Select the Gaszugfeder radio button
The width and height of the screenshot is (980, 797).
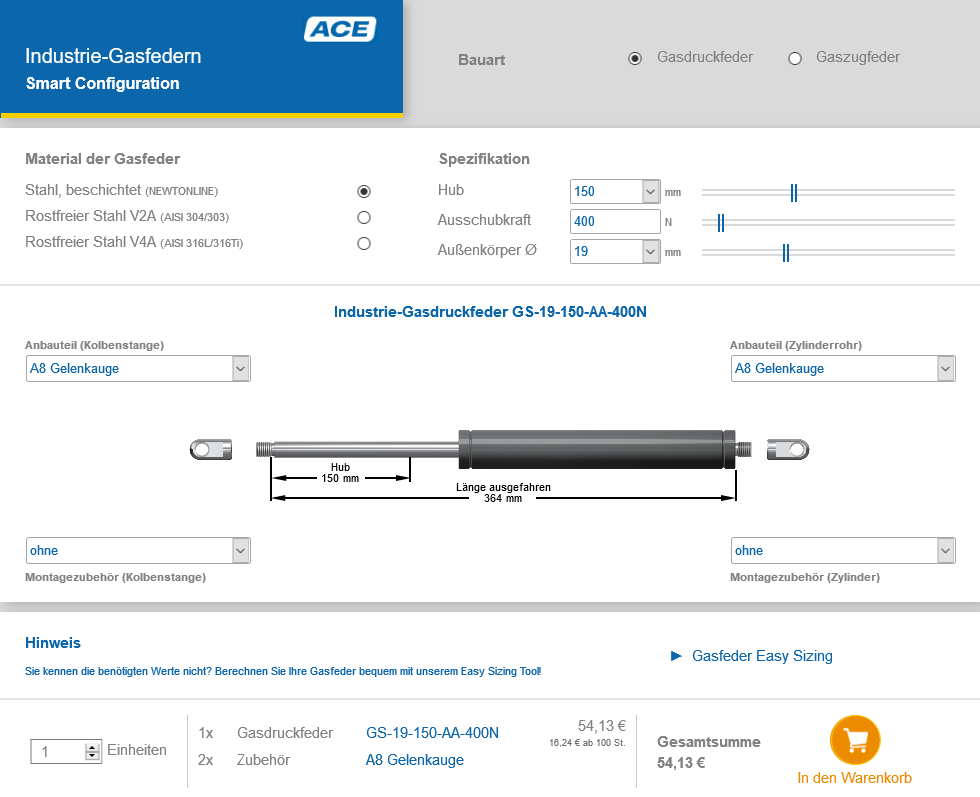click(x=795, y=58)
